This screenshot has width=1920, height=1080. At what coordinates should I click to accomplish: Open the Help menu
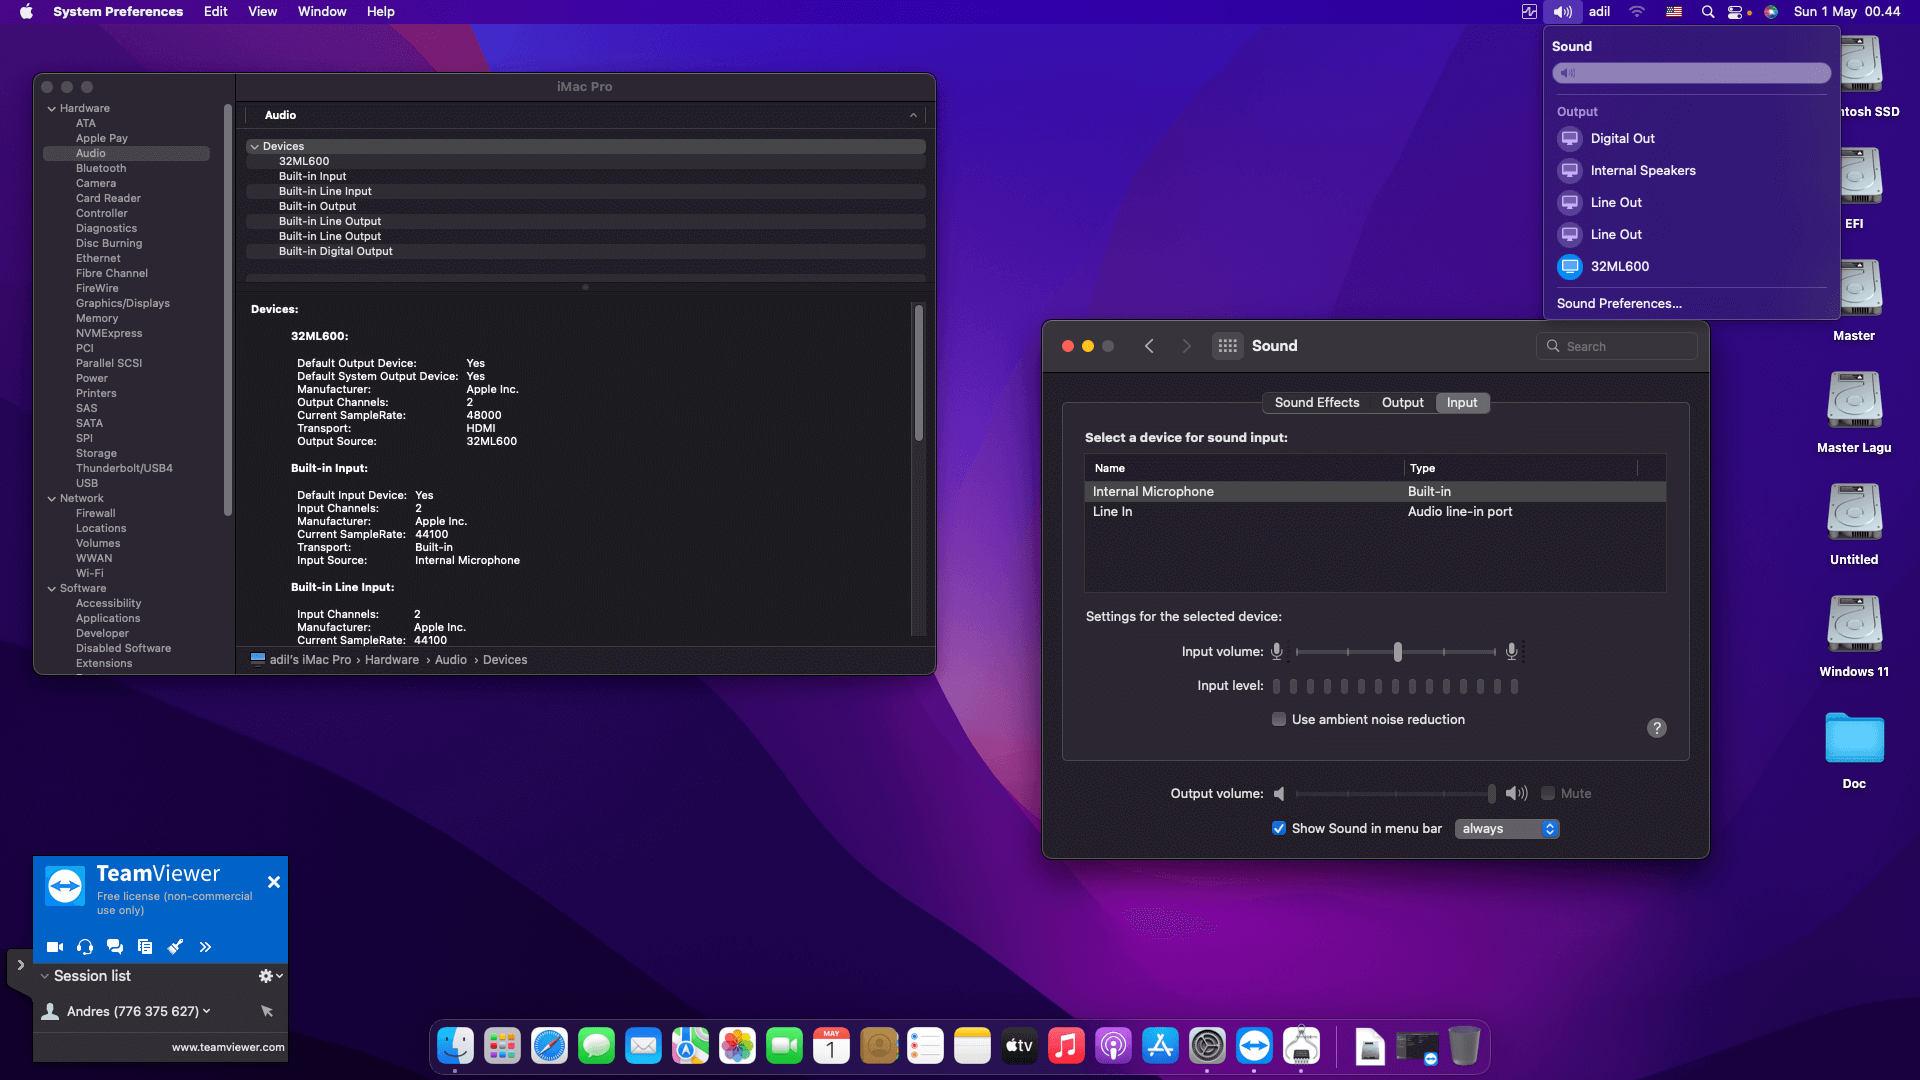[380, 12]
